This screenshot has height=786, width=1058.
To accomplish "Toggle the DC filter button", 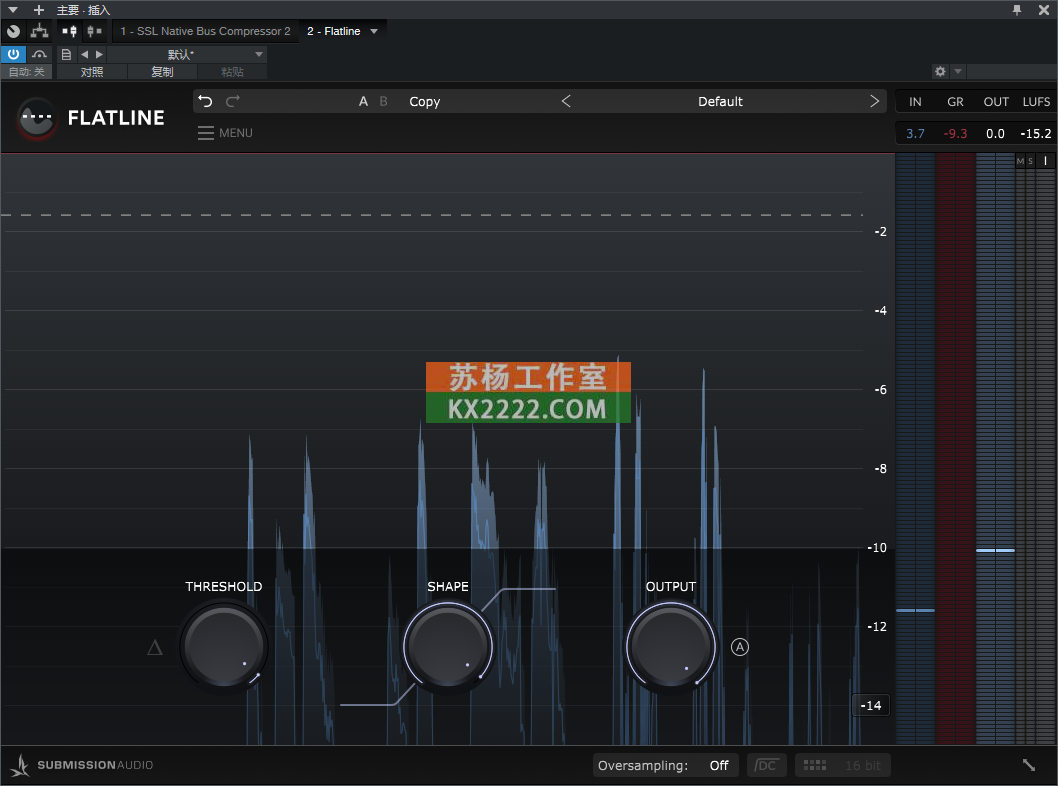I will tap(766, 765).
